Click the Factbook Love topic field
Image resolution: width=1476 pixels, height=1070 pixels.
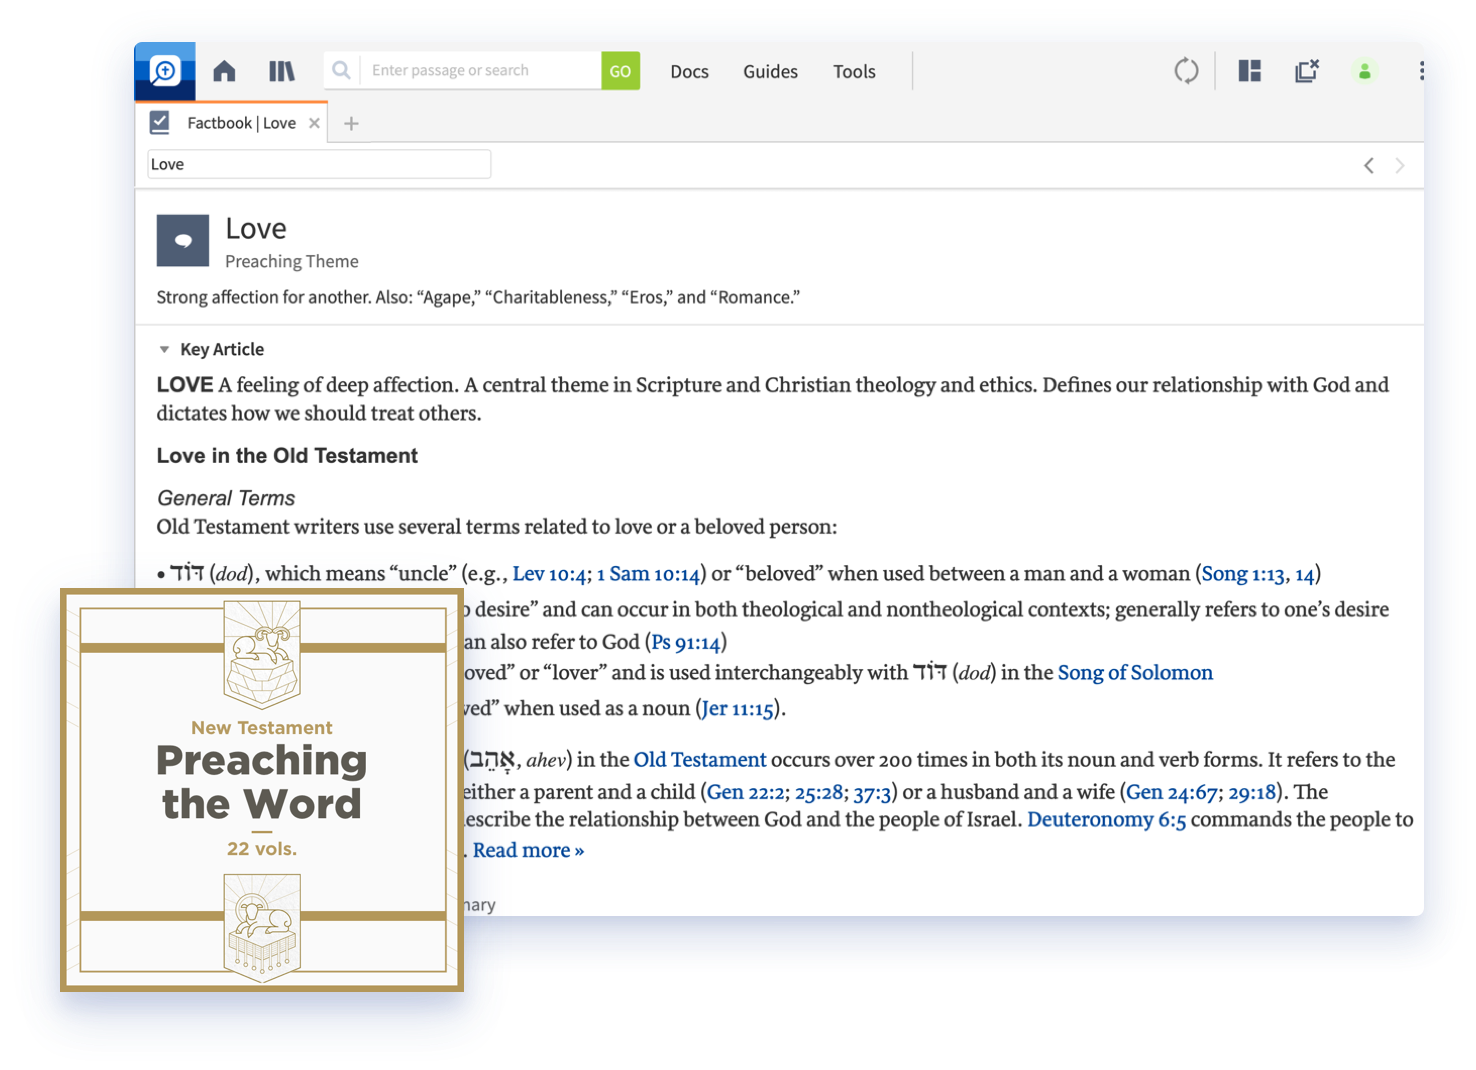(x=319, y=164)
